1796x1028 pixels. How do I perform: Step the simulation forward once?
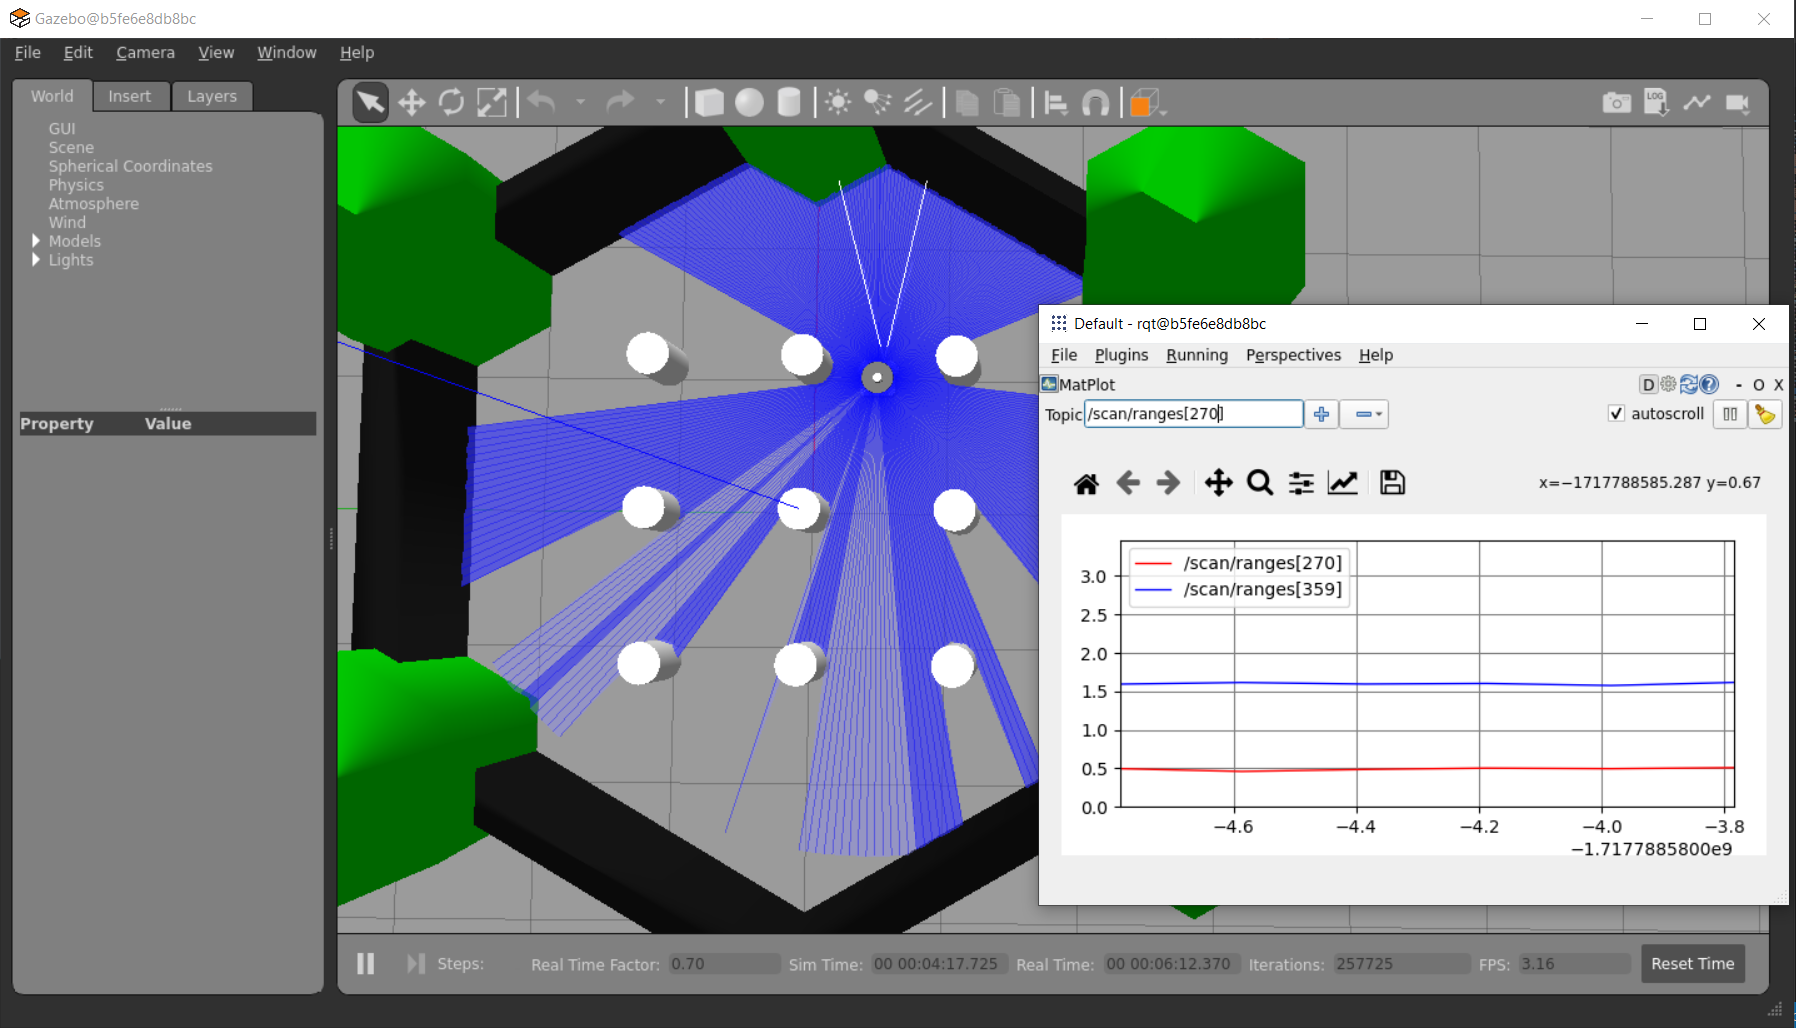(415, 964)
